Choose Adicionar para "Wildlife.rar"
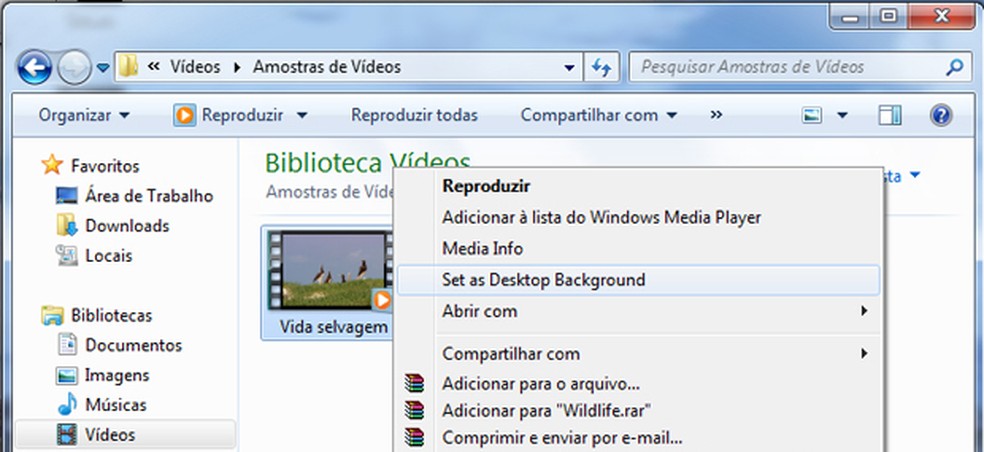Image resolution: width=984 pixels, height=452 pixels. coord(547,411)
